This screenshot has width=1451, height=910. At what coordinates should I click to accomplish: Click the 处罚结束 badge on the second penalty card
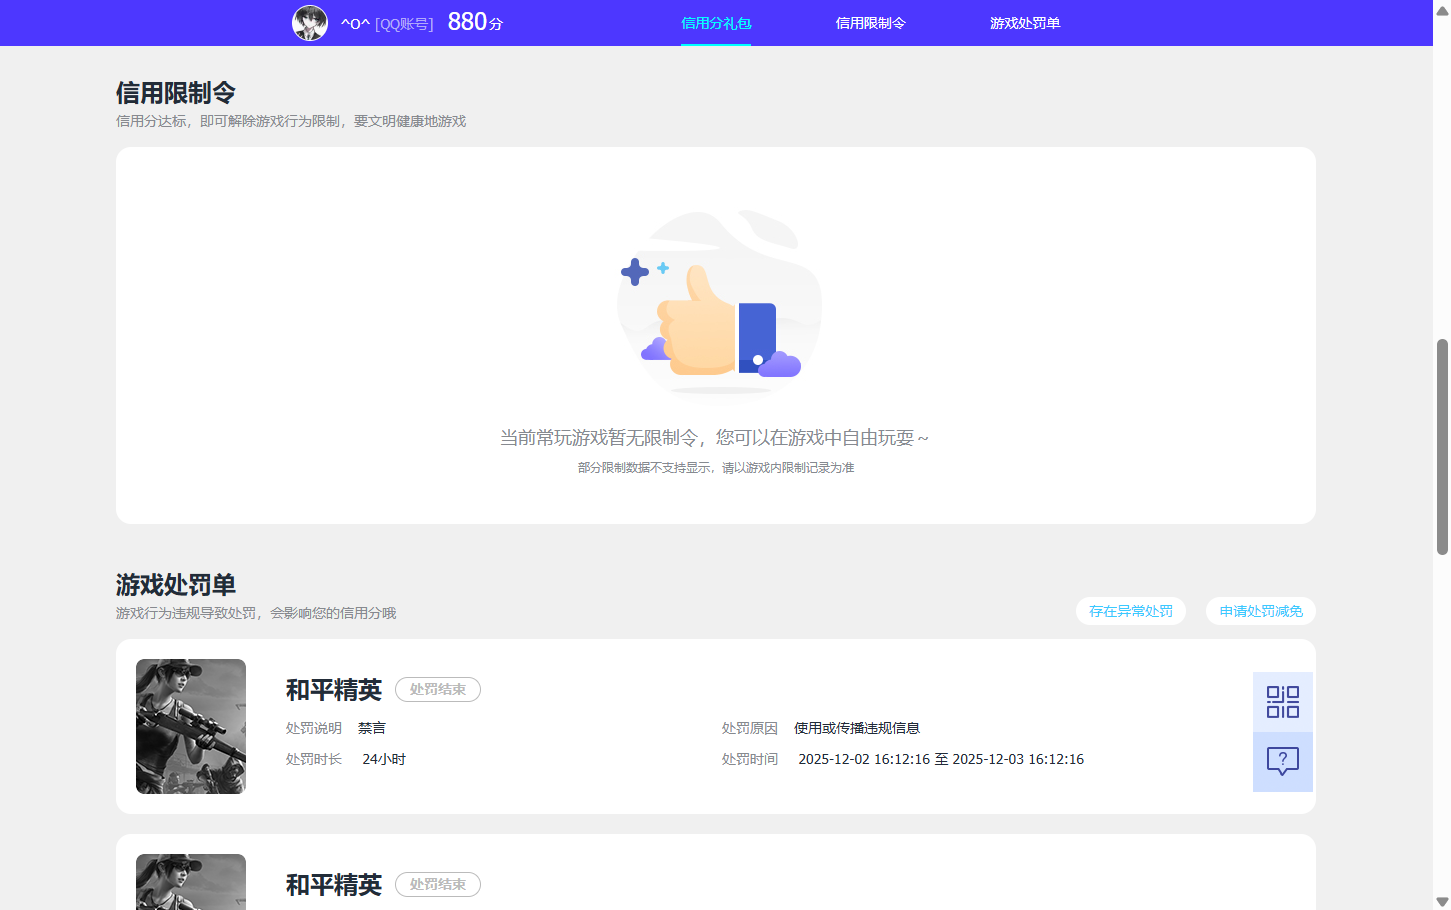[x=437, y=884]
